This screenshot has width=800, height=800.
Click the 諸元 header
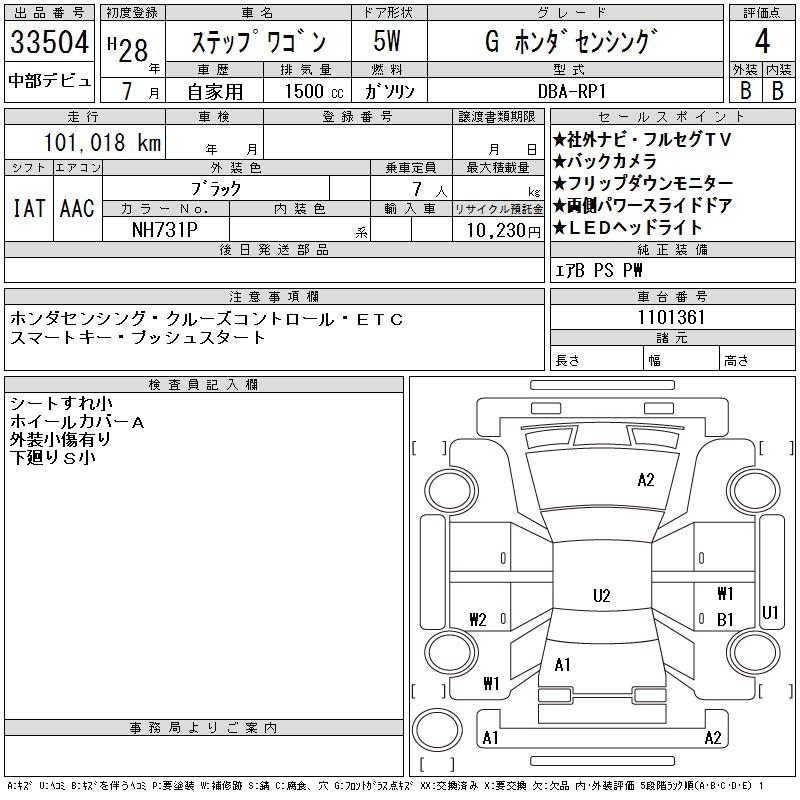[672, 337]
